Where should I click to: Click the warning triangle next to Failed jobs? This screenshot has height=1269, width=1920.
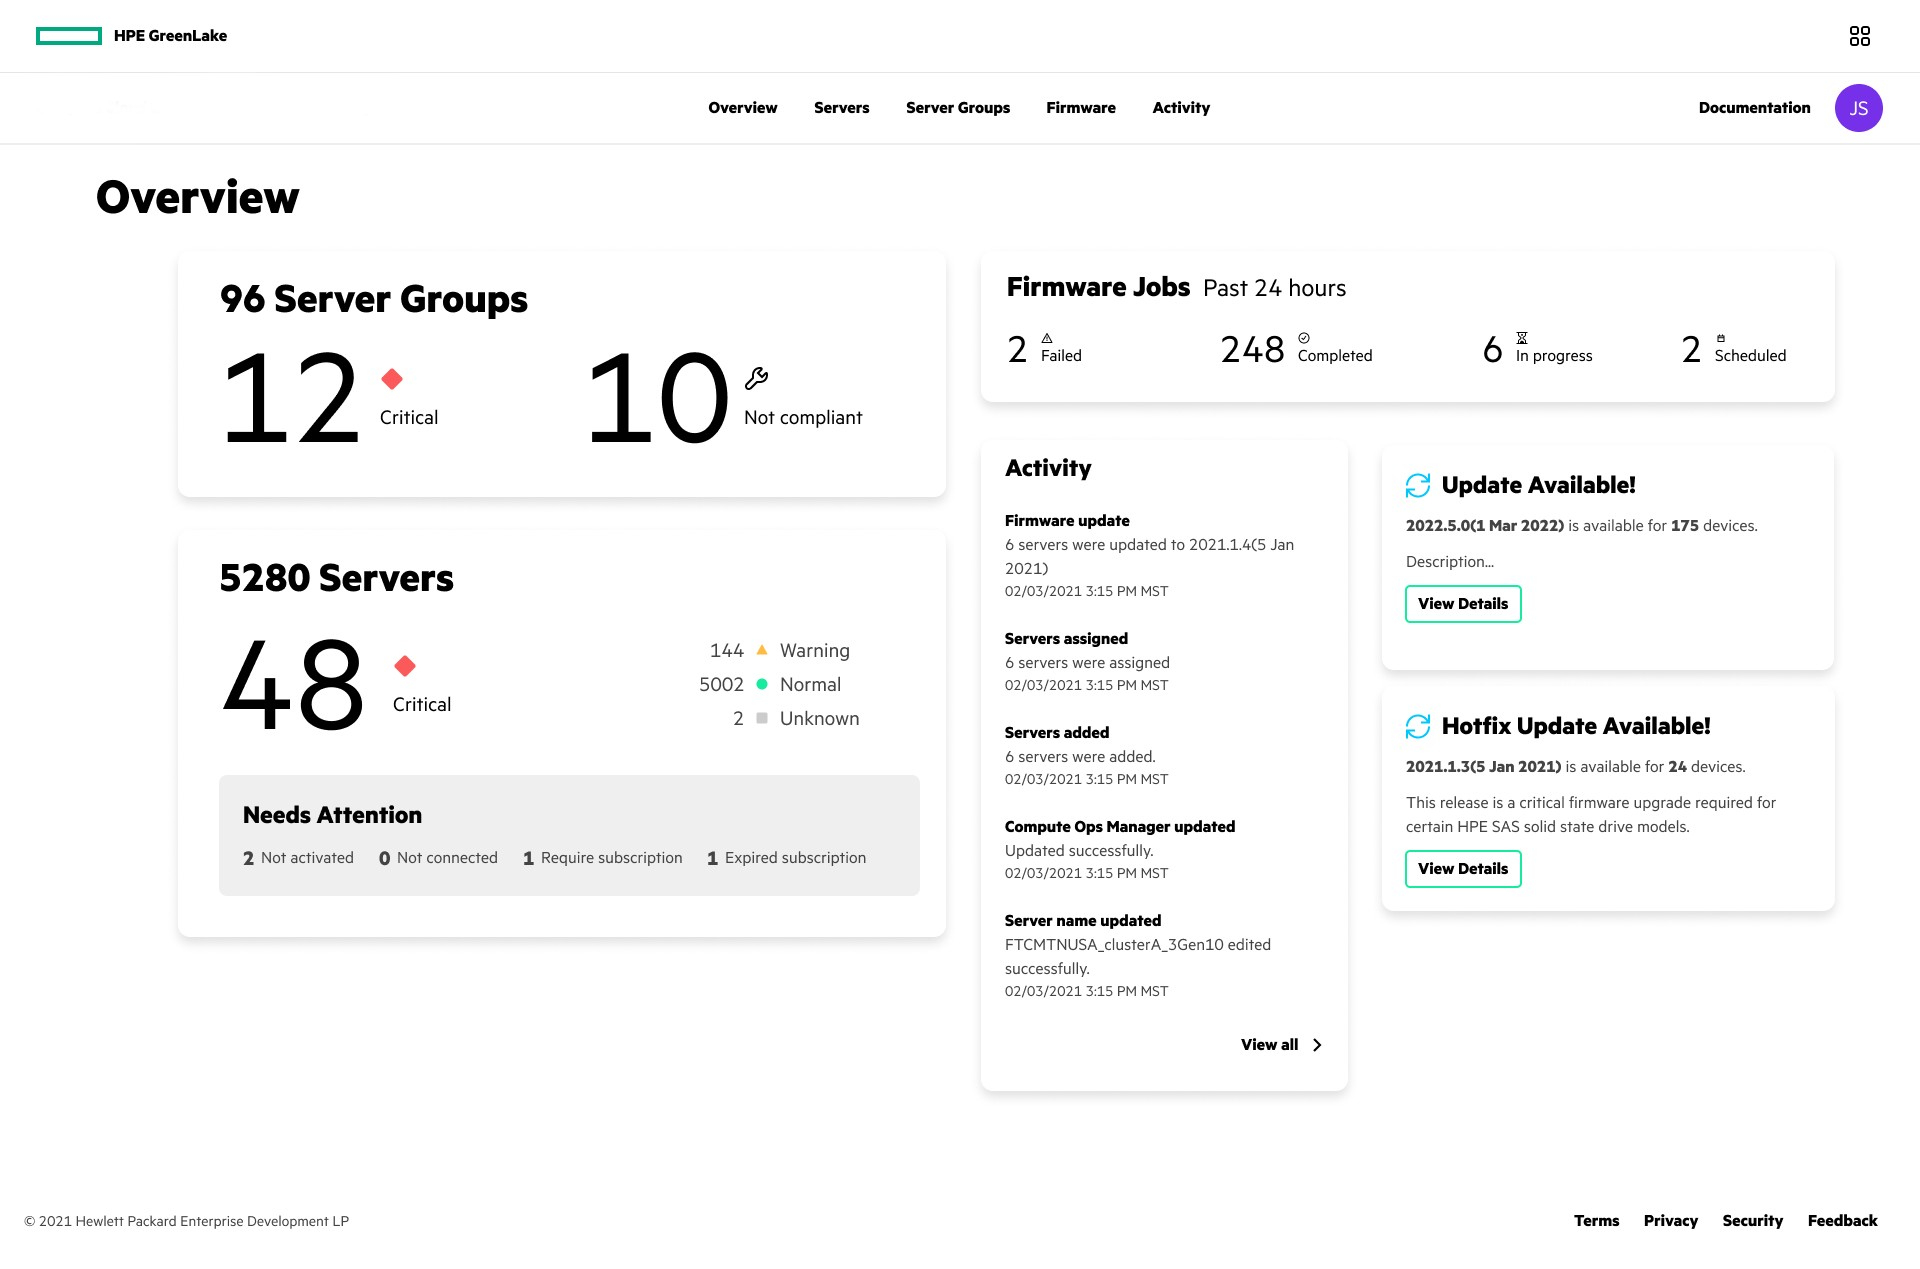(1046, 339)
